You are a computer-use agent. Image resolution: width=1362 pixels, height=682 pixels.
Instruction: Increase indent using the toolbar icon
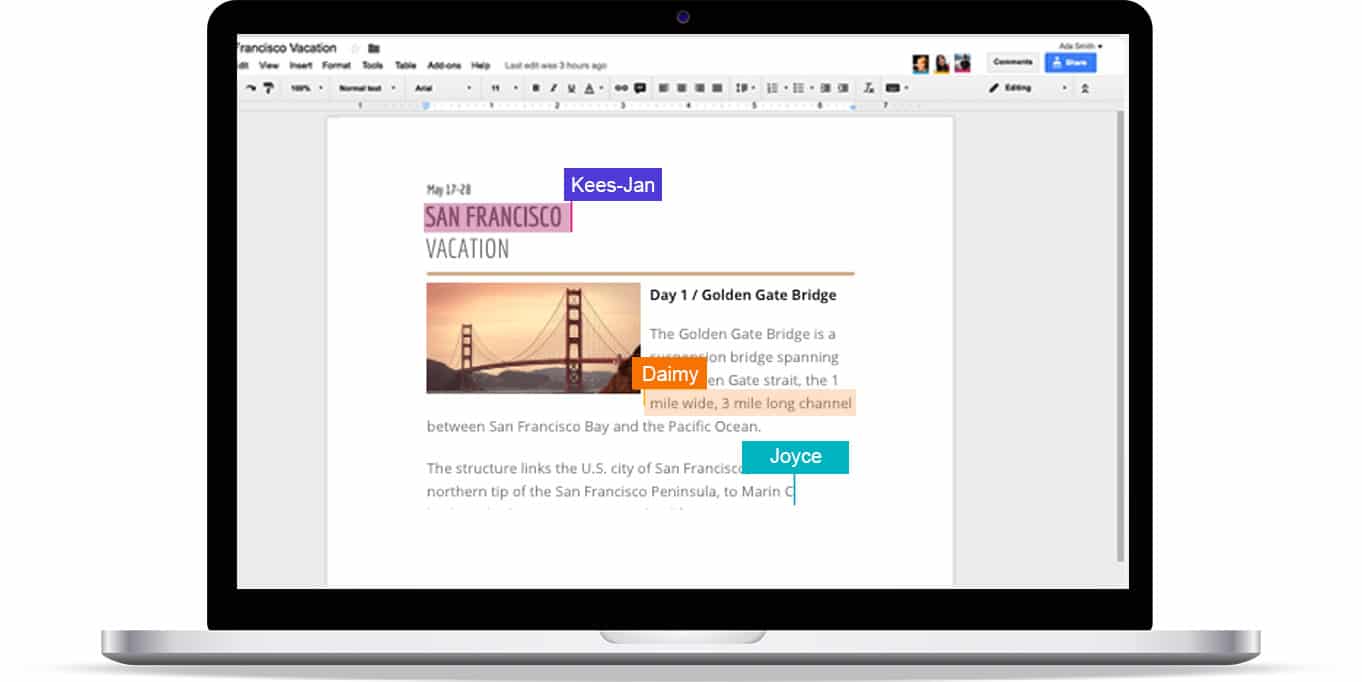click(843, 88)
